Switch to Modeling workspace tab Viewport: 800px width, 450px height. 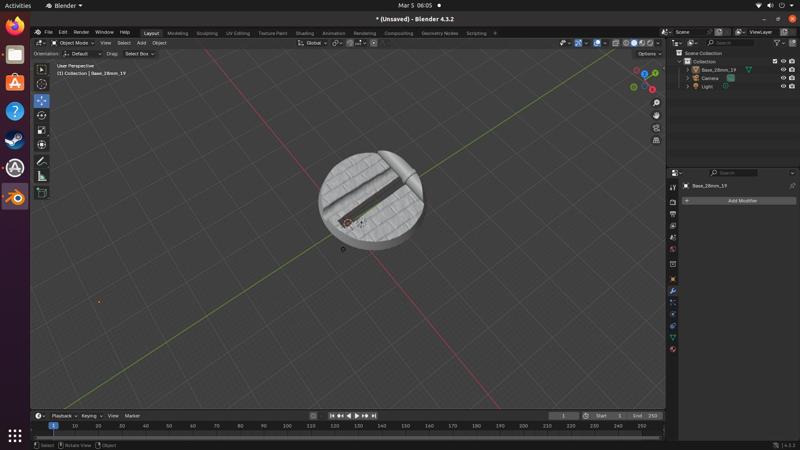point(178,33)
